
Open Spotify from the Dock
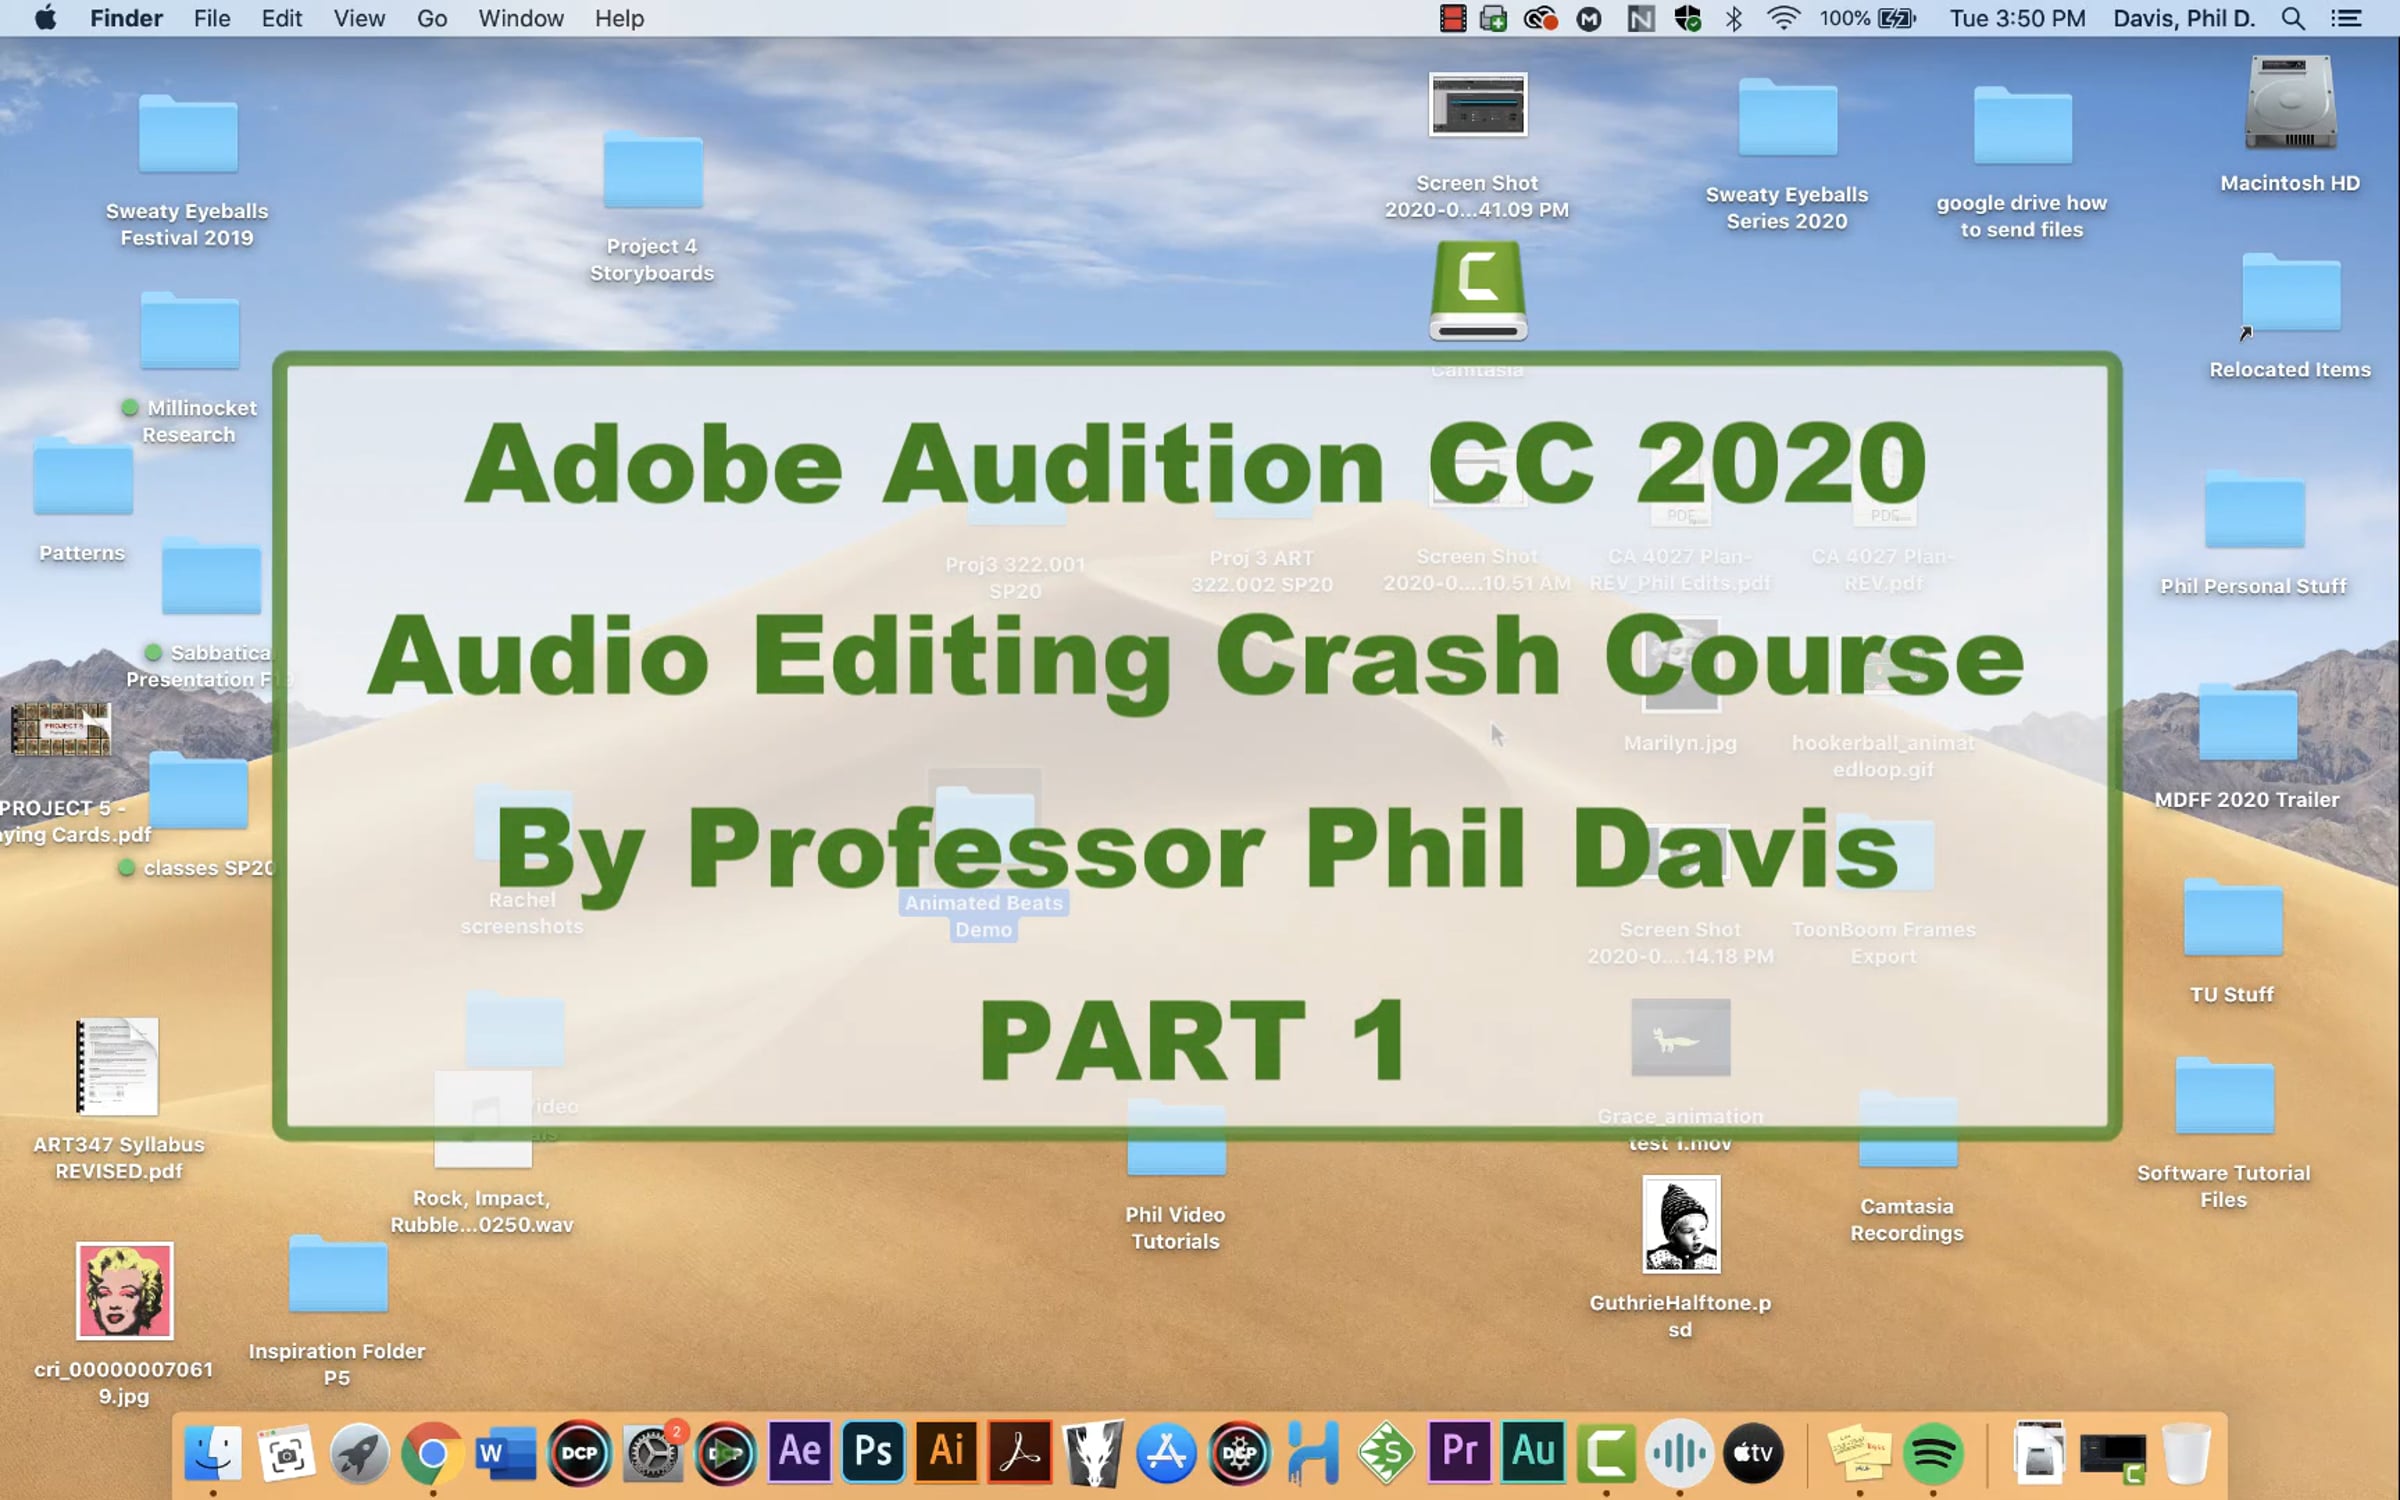(x=1932, y=1453)
